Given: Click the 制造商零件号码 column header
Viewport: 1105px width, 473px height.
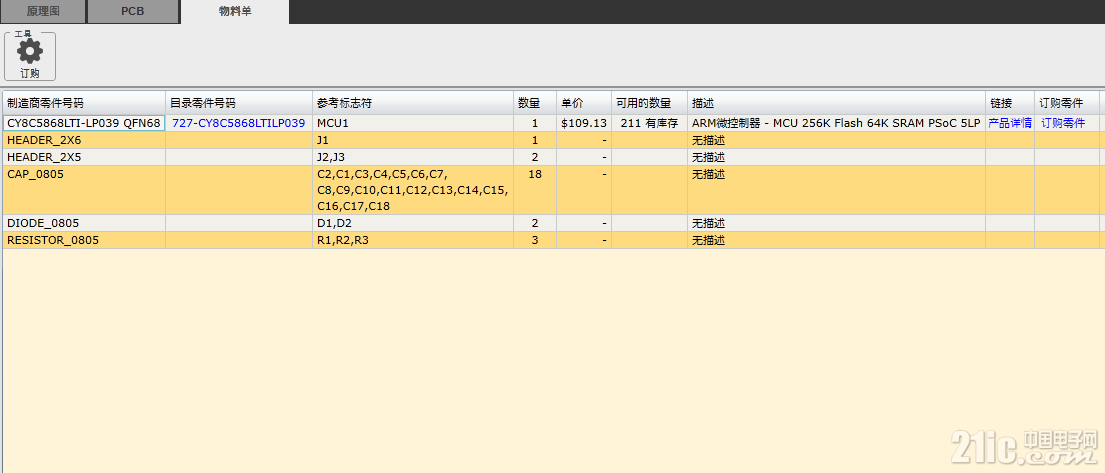Looking at the screenshot, I should 84,103.
